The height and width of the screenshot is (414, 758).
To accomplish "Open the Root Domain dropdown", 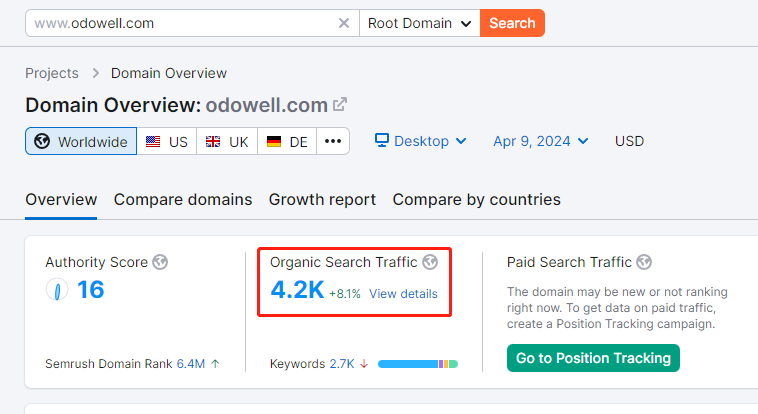I will (x=420, y=23).
